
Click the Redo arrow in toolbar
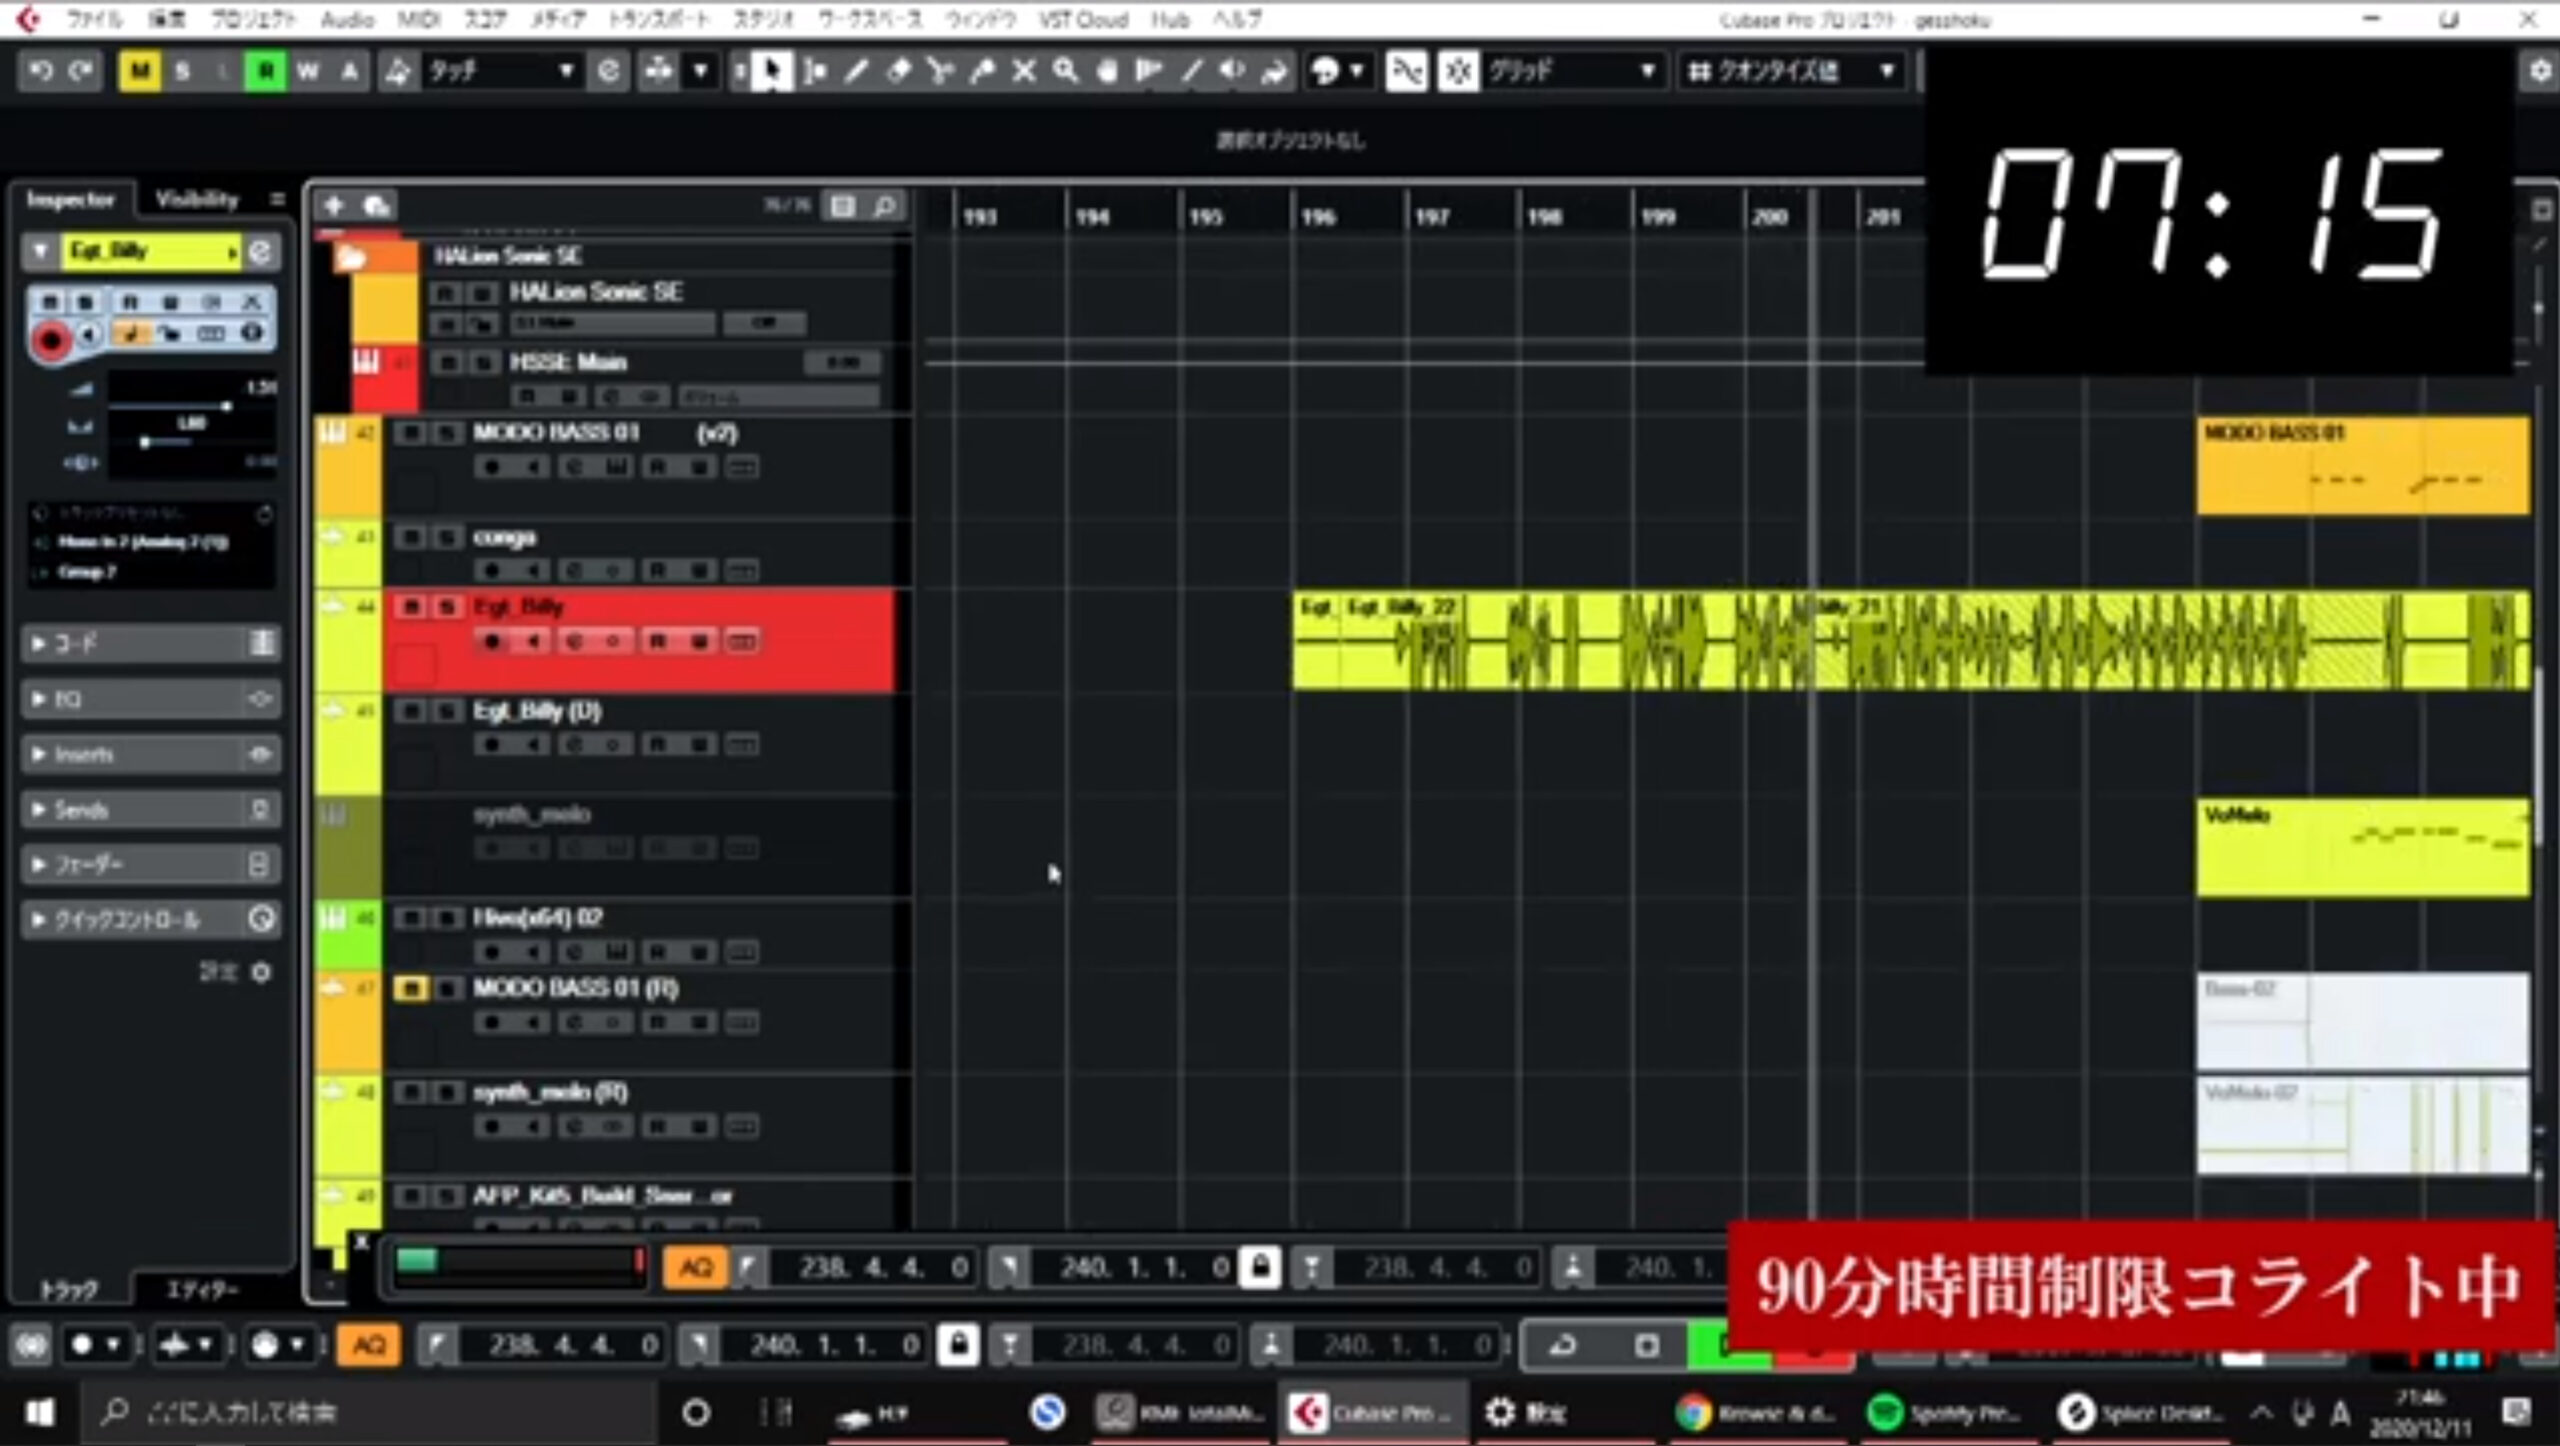tap(82, 71)
